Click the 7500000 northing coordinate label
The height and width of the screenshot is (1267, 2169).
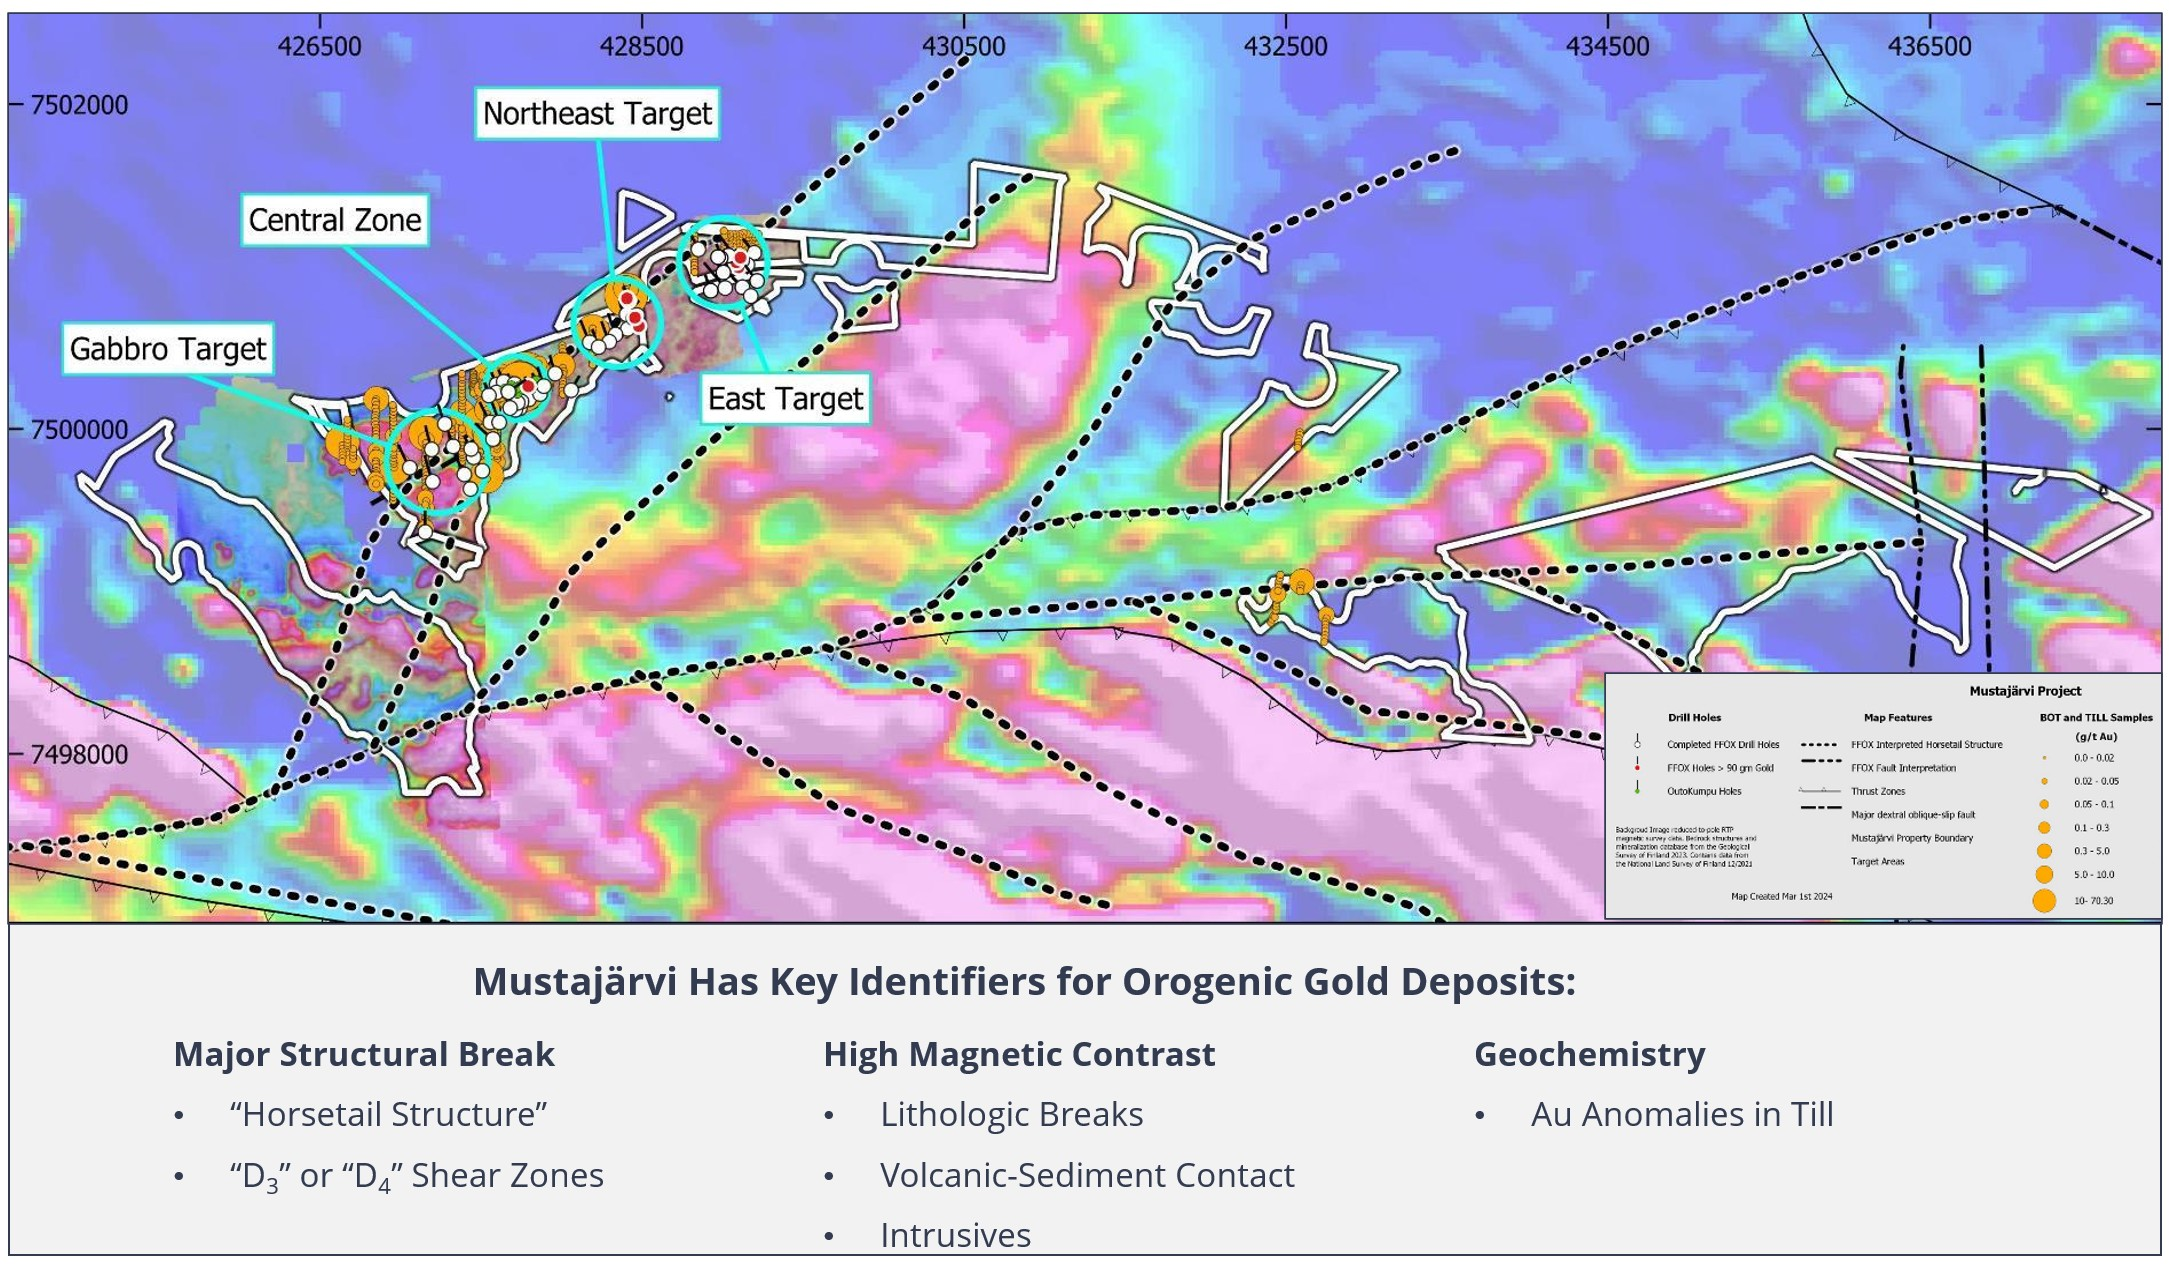coord(80,430)
